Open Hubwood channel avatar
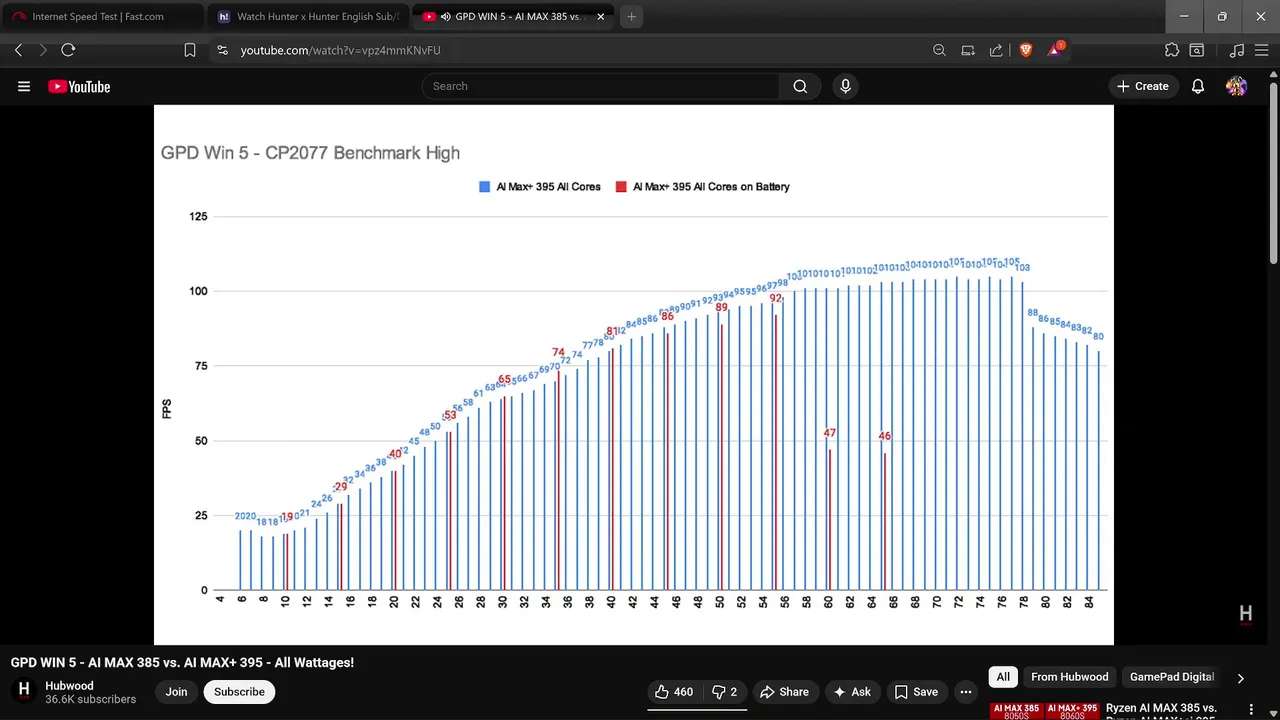Screen dimensions: 1280x720 [x=24, y=691]
